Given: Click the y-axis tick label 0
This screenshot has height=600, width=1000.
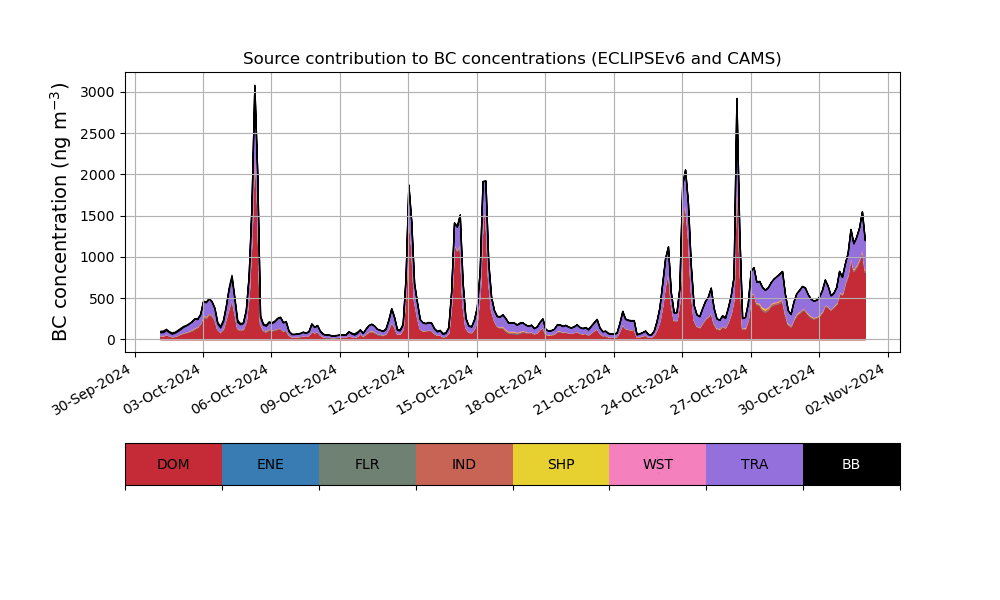Looking at the screenshot, I should point(112,340).
